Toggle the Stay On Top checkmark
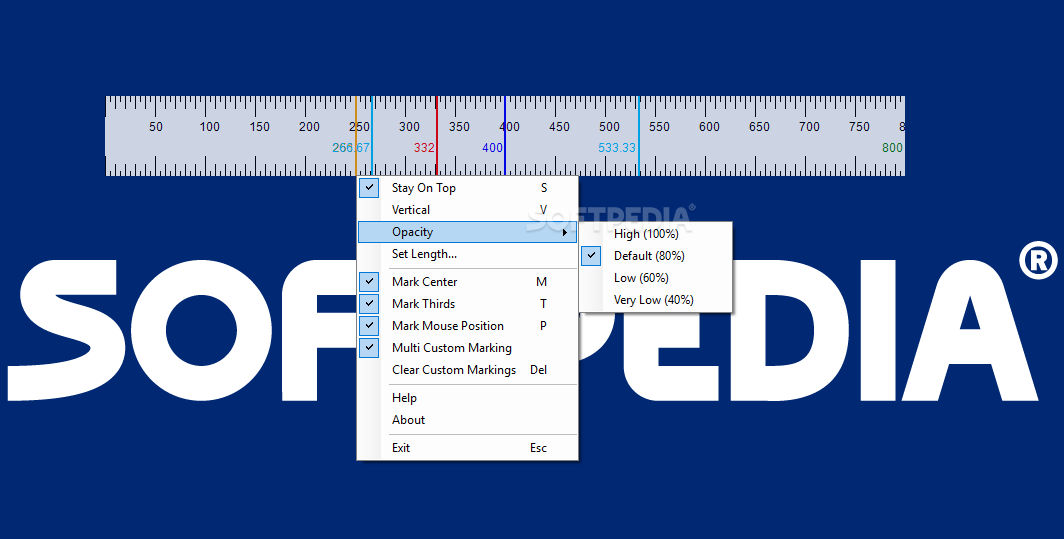The width and height of the screenshot is (1064, 539). point(369,188)
